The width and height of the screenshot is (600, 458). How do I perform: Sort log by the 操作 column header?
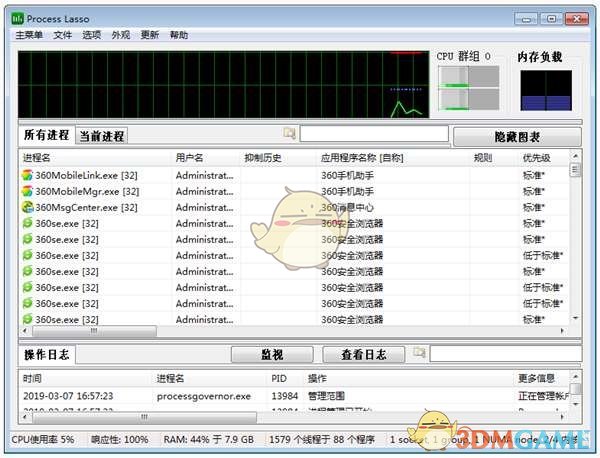click(x=409, y=378)
